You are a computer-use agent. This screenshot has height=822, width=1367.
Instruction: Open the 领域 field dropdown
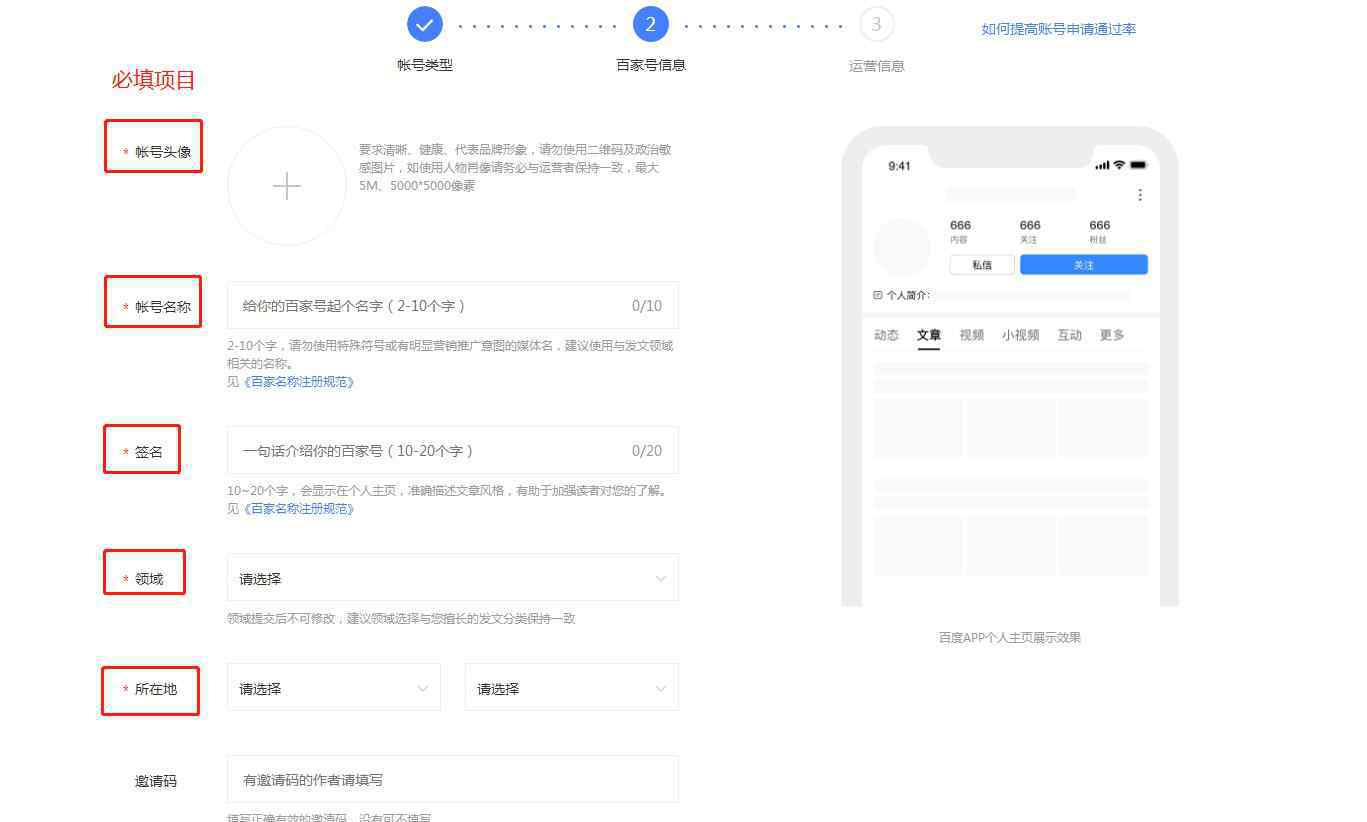click(x=453, y=578)
